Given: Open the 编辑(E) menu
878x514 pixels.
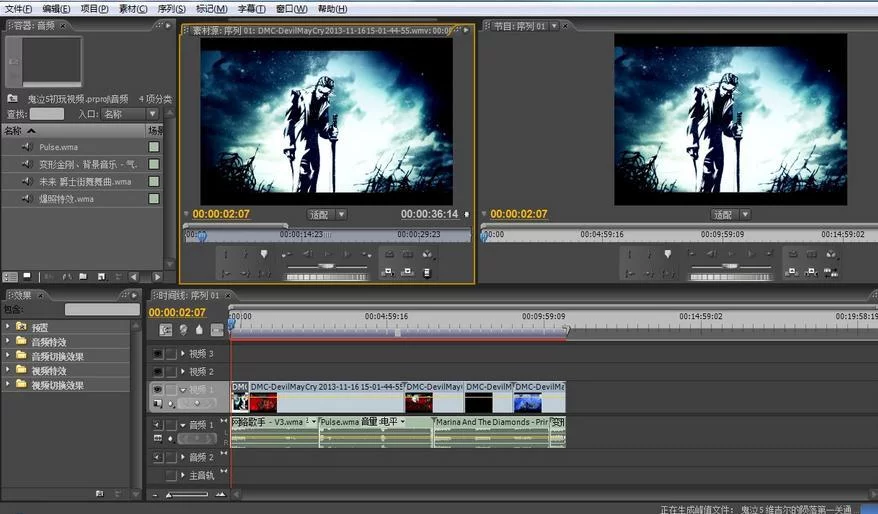Looking at the screenshot, I should (x=56, y=9).
